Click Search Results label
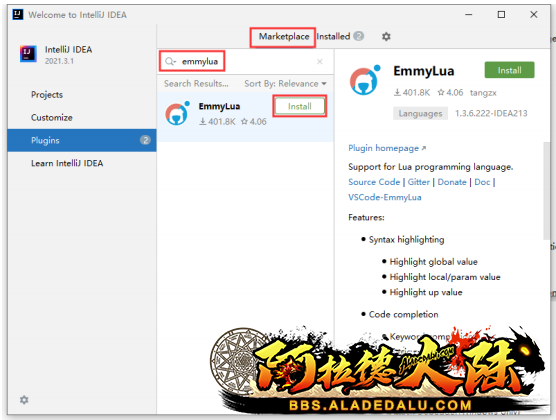 point(196,84)
